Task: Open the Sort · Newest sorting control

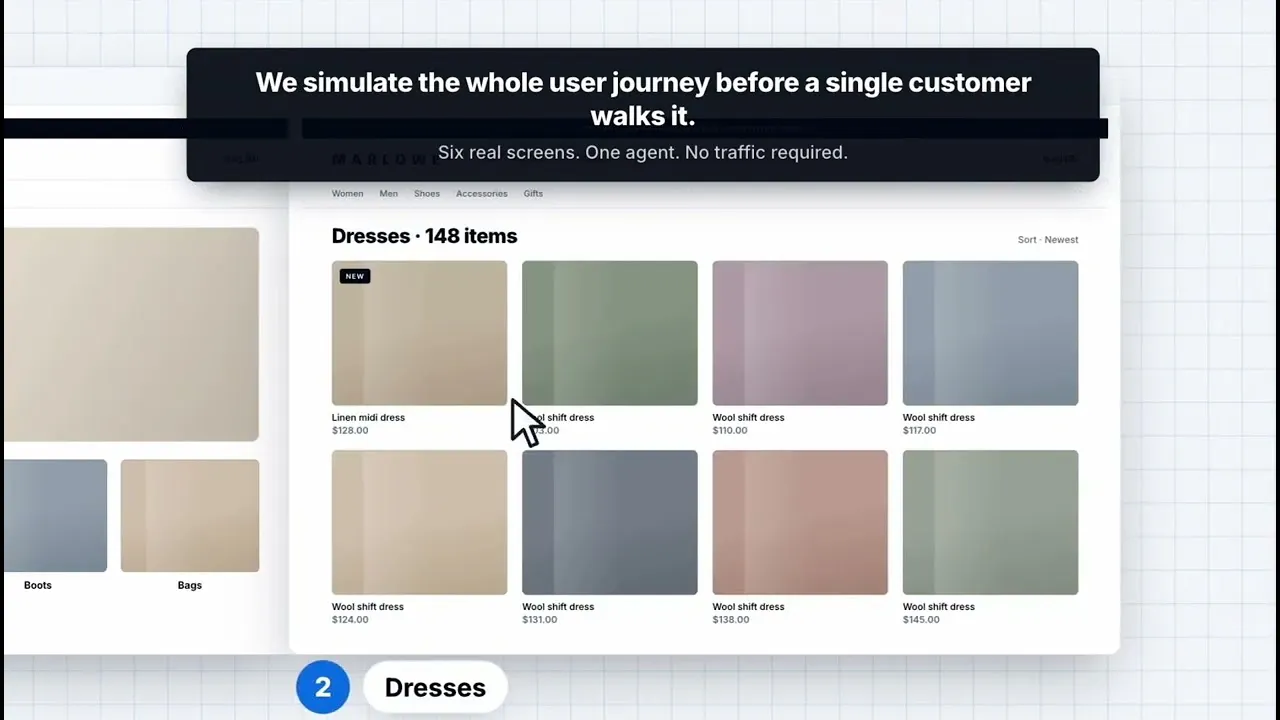Action: click(1048, 240)
